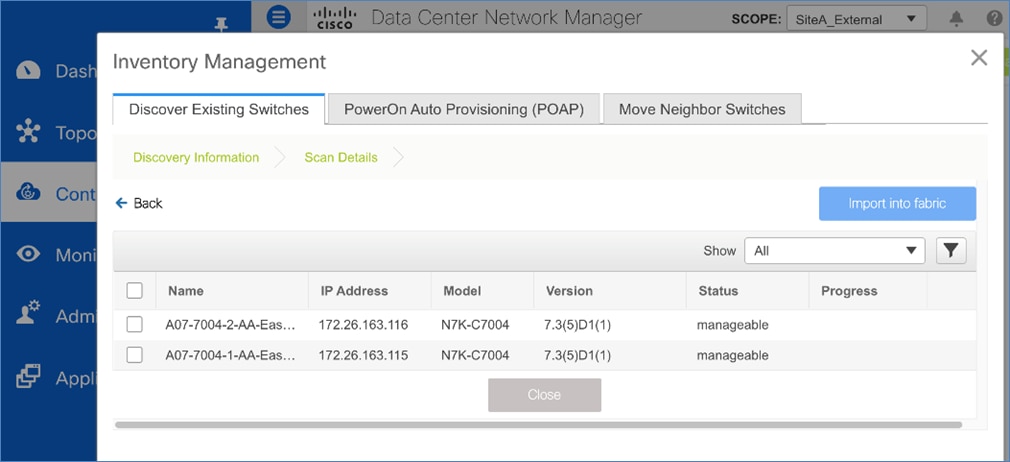
Task: Open the Control cloud icon in sidebar
Action: (x=28, y=193)
